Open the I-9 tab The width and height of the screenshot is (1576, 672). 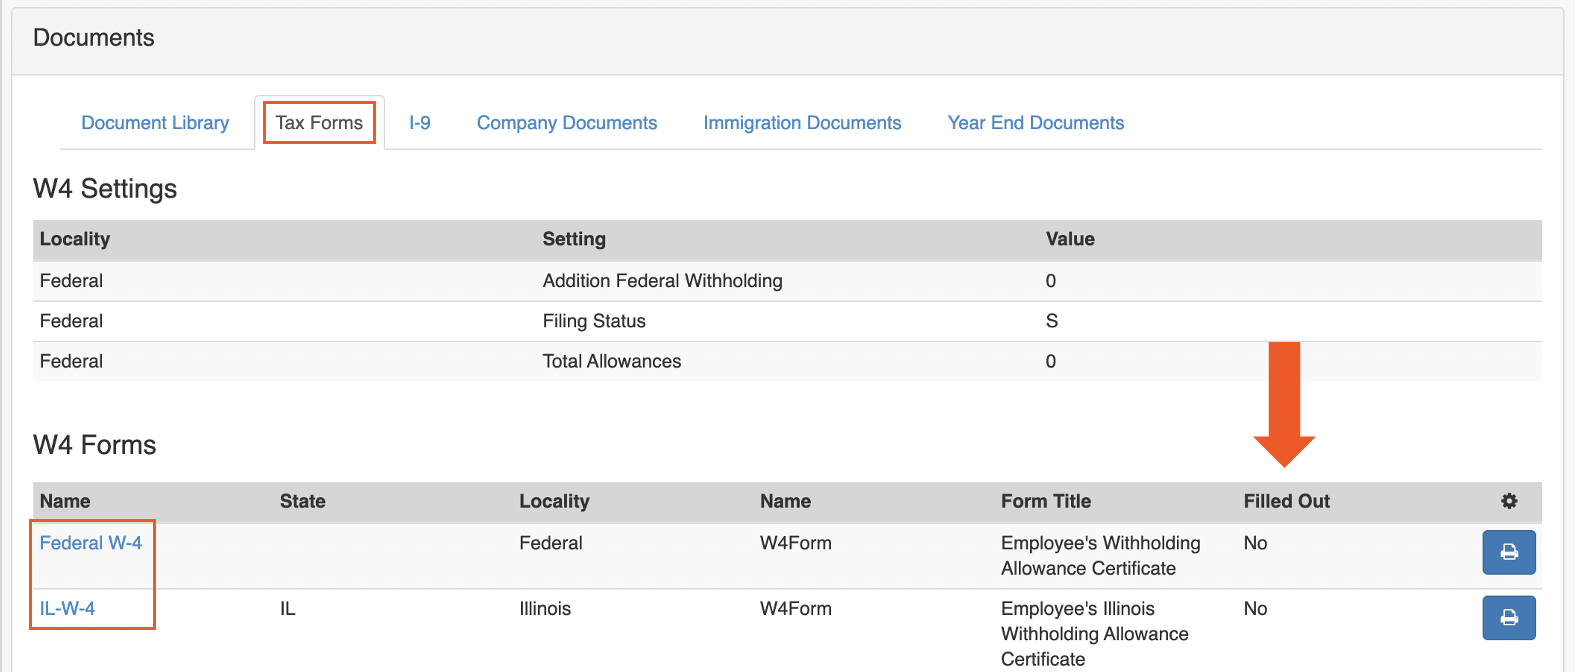coord(420,123)
